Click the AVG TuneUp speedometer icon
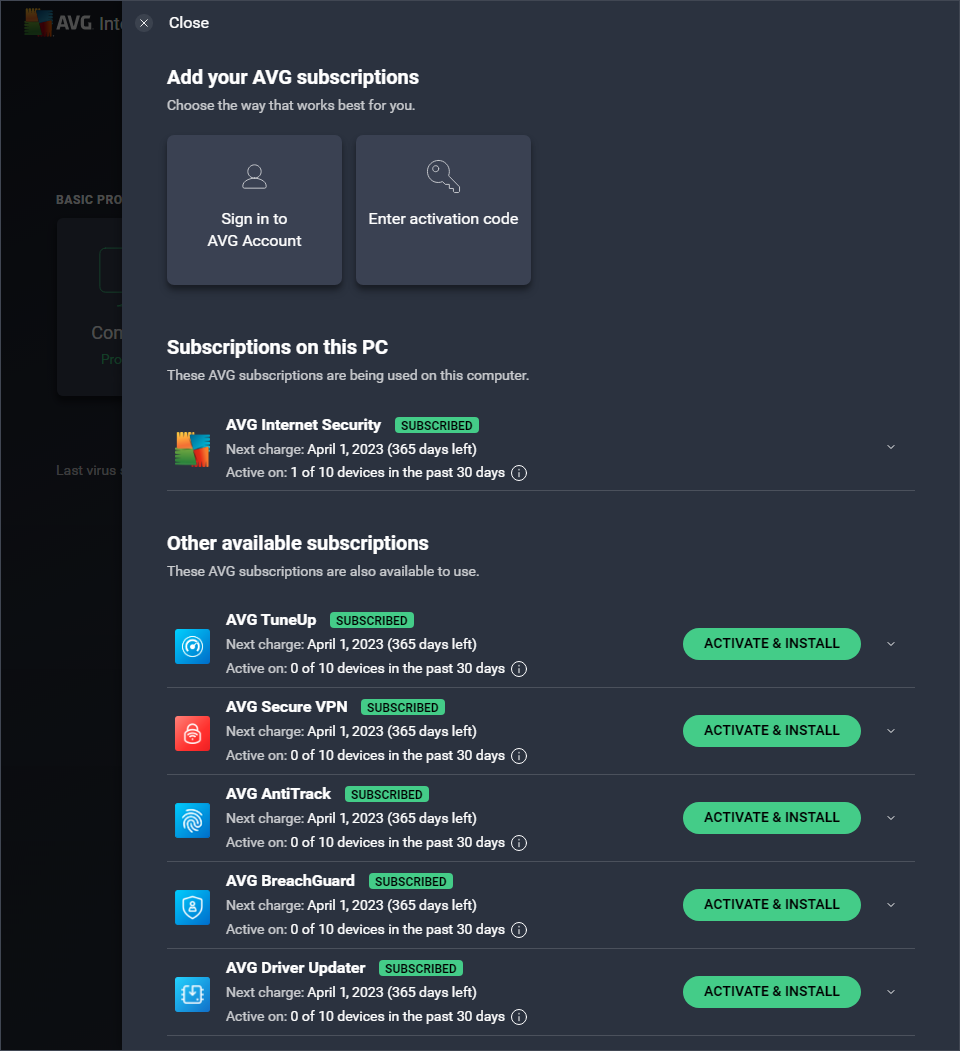The image size is (960, 1051). [x=192, y=647]
